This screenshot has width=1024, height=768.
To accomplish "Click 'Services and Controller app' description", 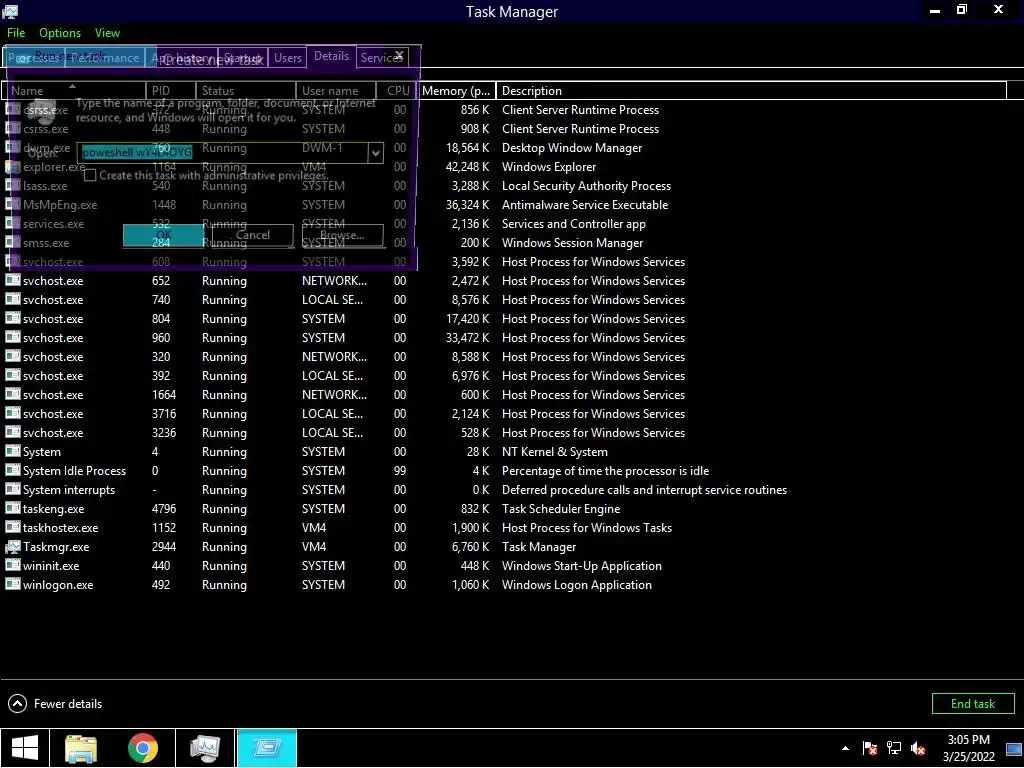I will click(573, 223).
